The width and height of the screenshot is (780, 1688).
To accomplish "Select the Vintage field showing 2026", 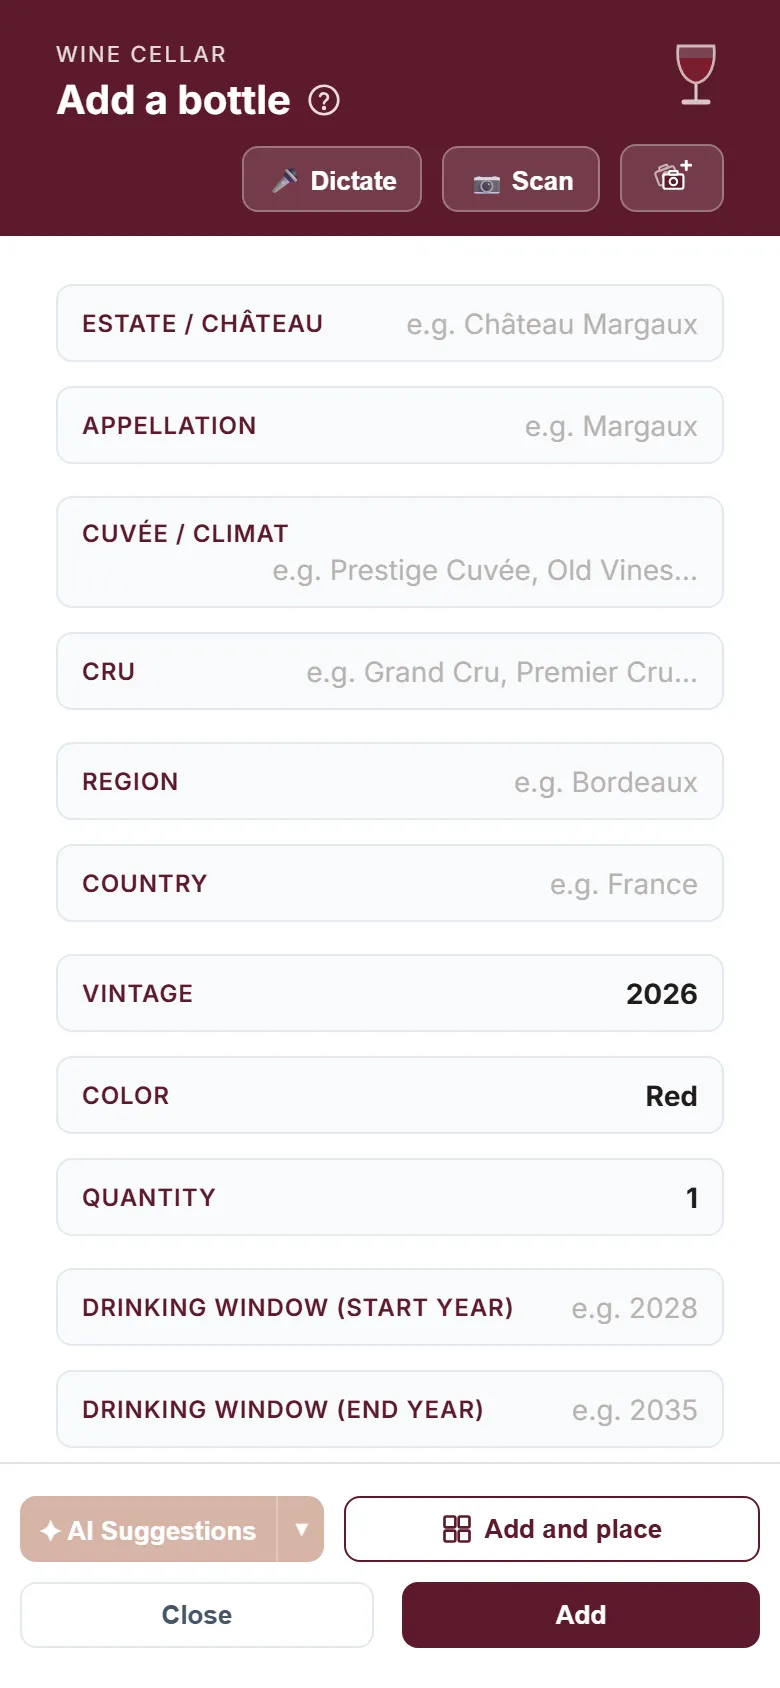I will point(390,993).
